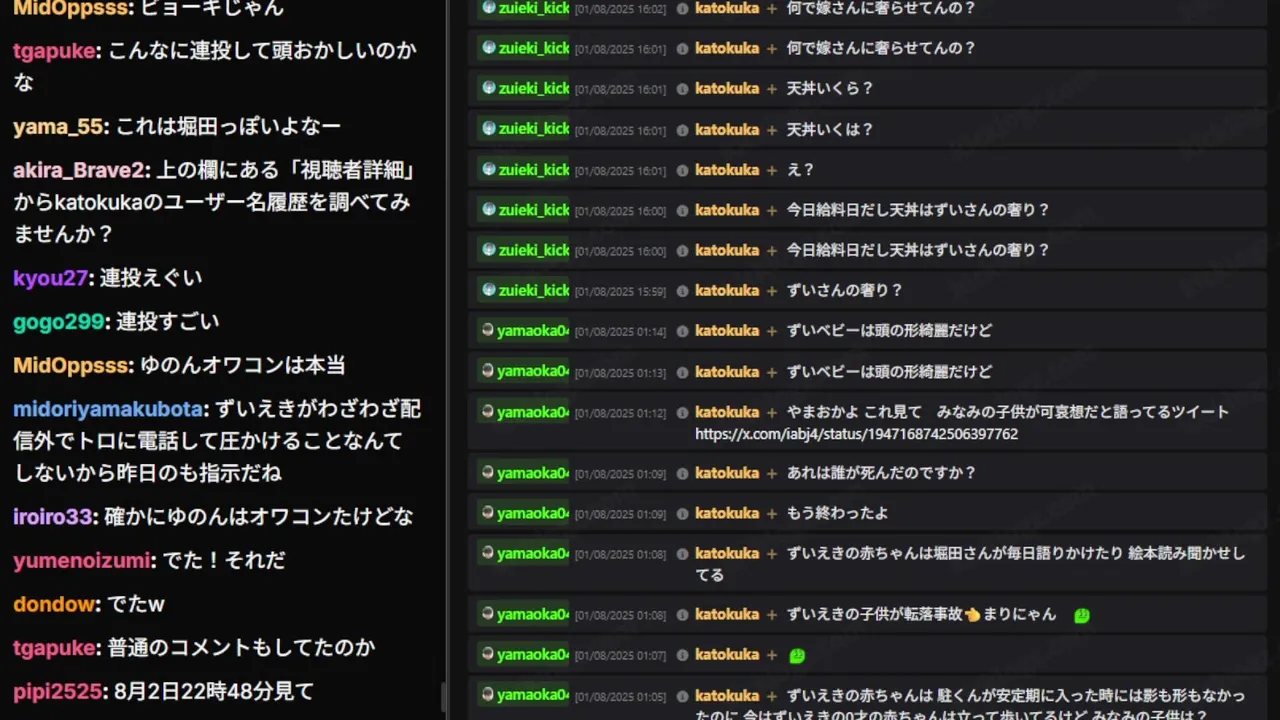
Task: Click chat username yumenoizumi
Action: 81,561
